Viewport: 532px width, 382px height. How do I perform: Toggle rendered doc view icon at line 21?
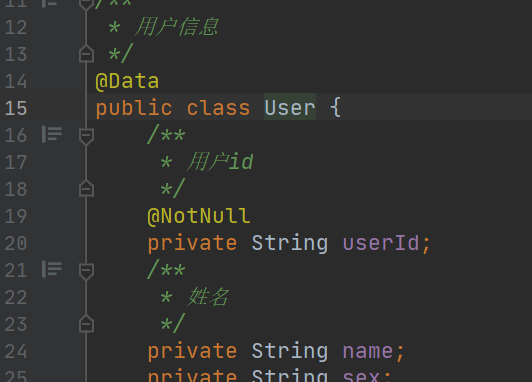click(x=52, y=270)
